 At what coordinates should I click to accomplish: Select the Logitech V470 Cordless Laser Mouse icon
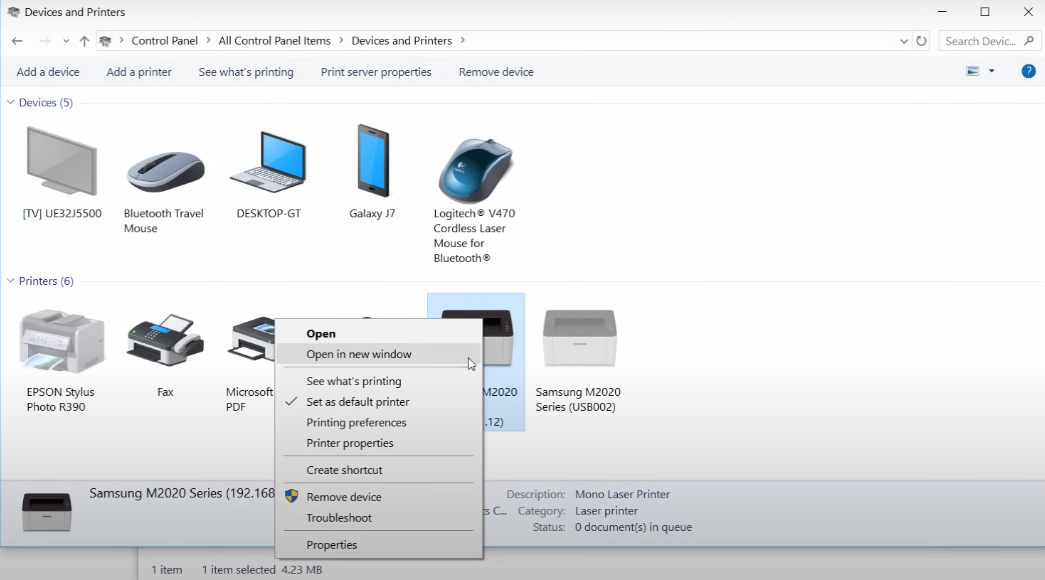475,171
